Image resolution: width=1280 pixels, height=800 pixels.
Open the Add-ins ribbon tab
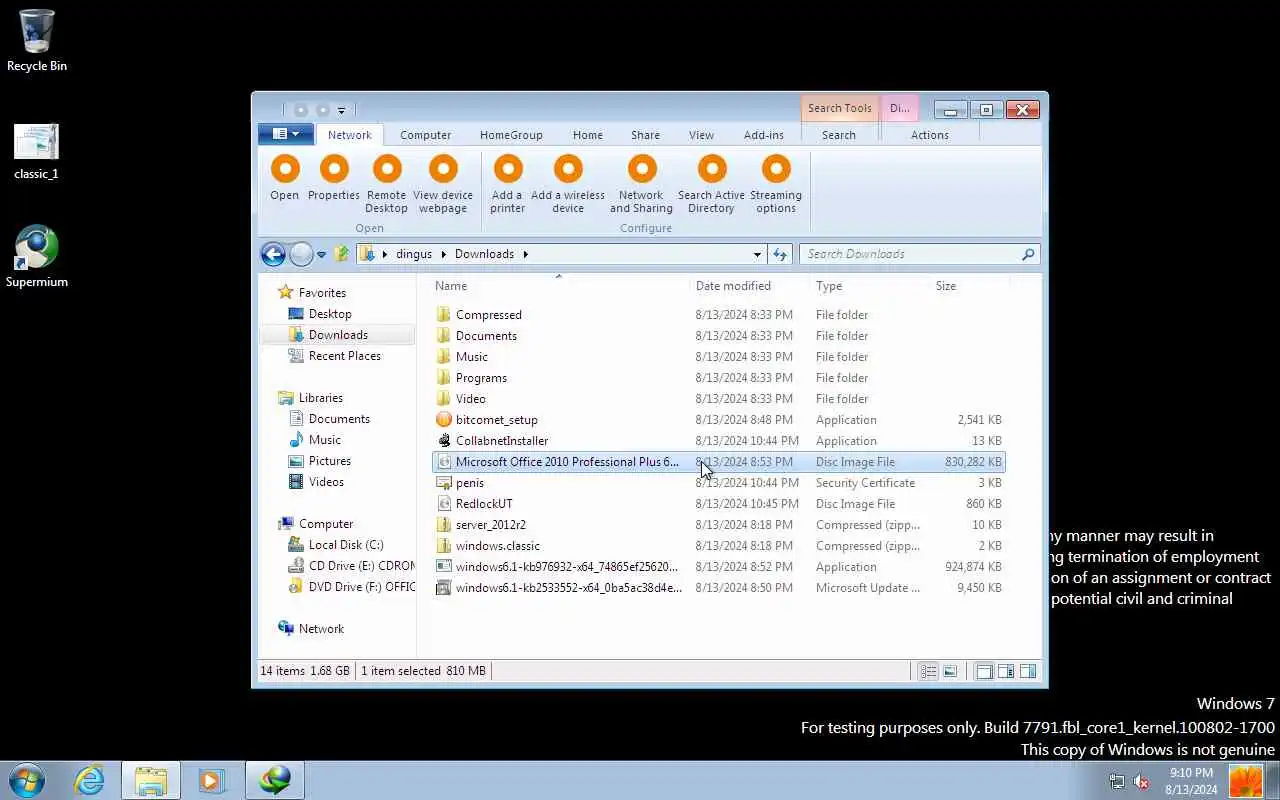pos(764,135)
